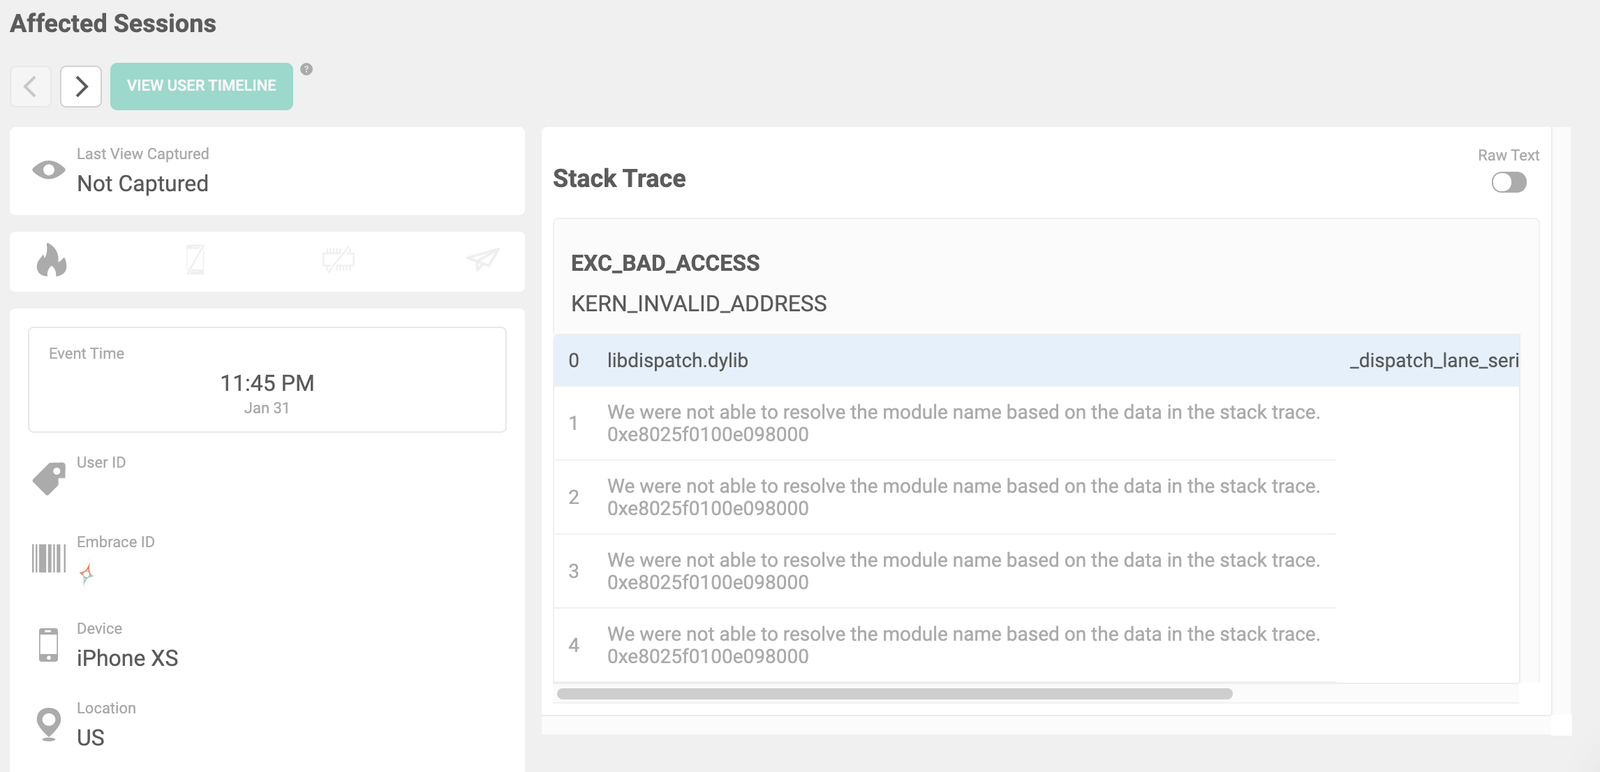Go to the previous affected session
The height and width of the screenshot is (772, 1600).
click(x=30, y=86)
